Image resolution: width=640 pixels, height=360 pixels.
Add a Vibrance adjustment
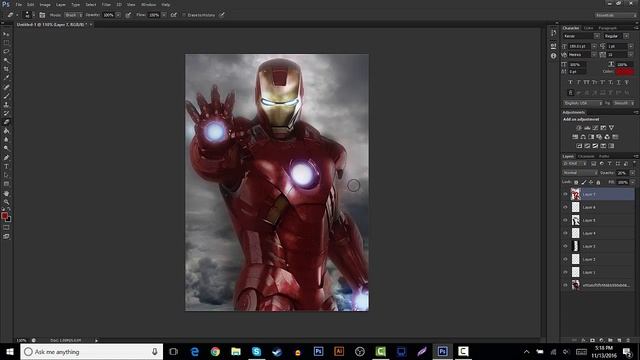click(x=611, y=128)
